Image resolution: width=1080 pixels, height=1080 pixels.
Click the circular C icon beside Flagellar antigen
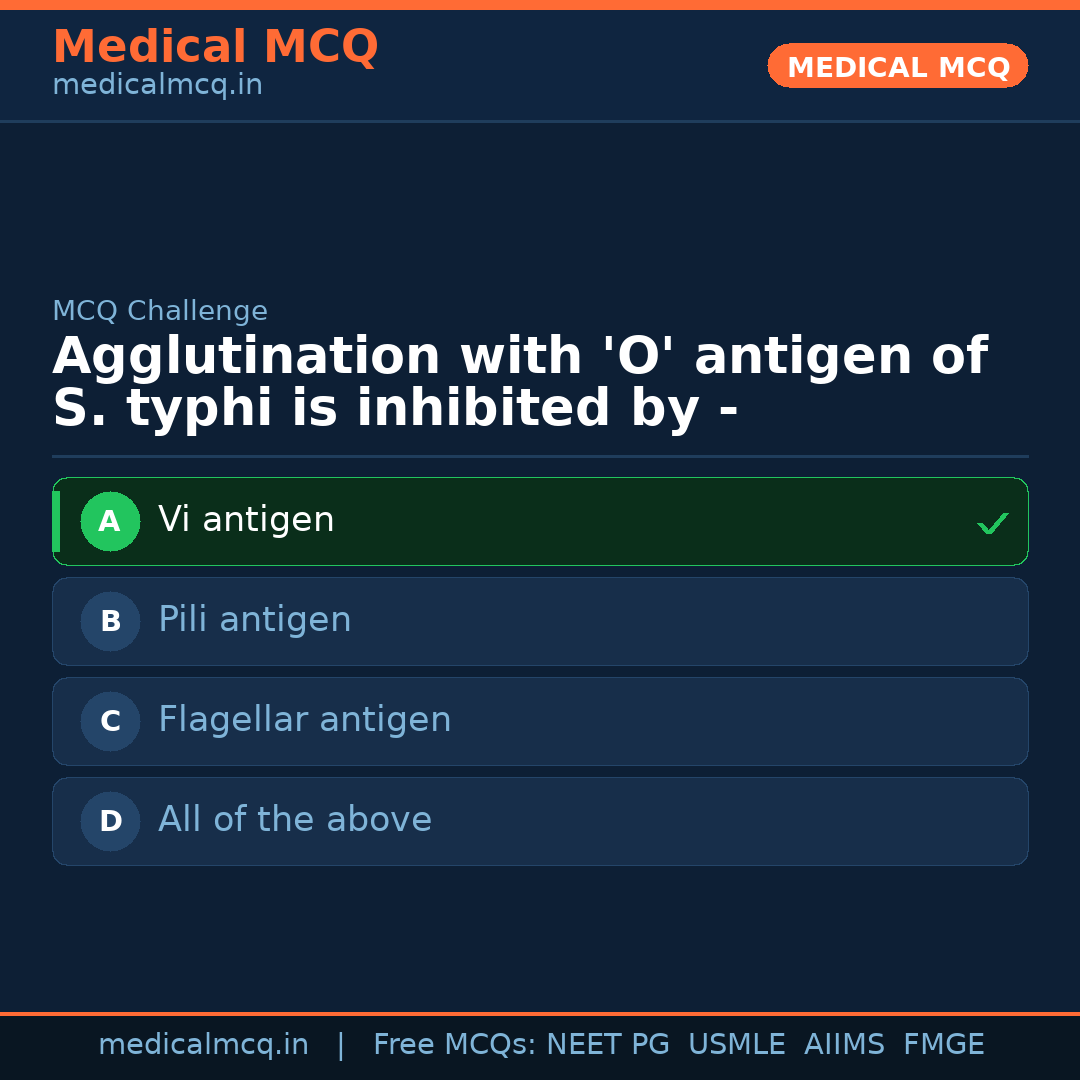click(x=110, y=721)
